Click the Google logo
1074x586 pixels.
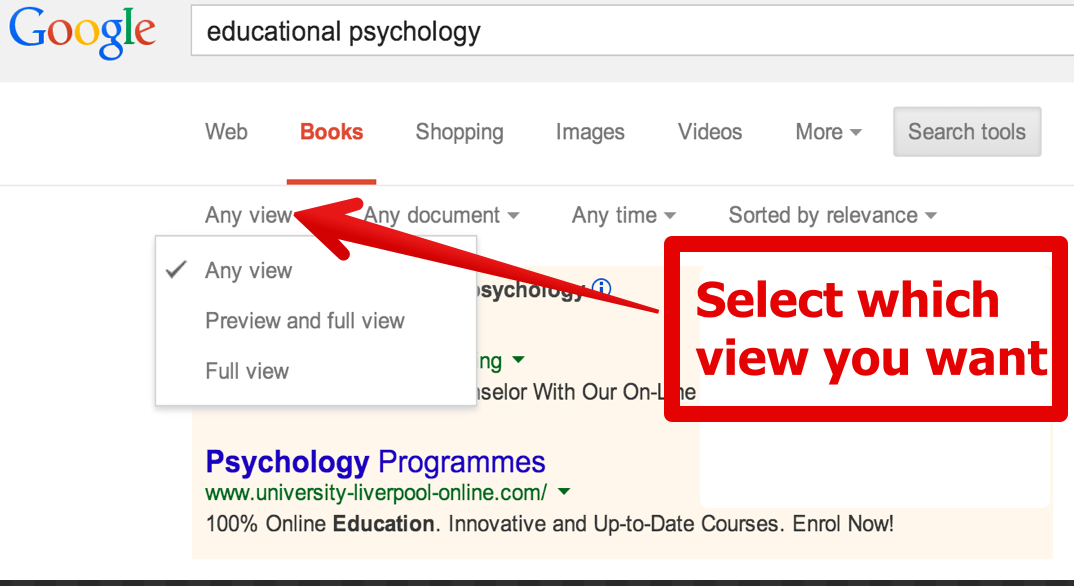coord(82,33)
